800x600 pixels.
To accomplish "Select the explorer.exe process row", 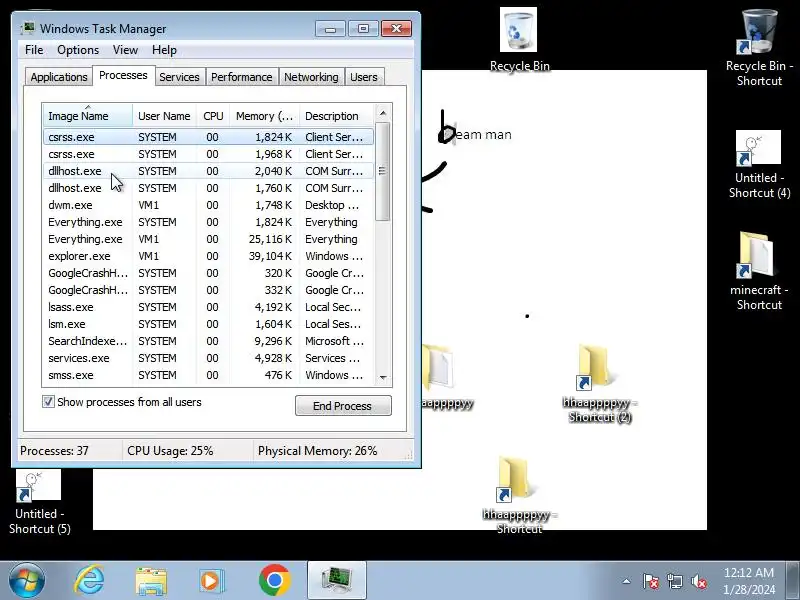I will 209,256.
